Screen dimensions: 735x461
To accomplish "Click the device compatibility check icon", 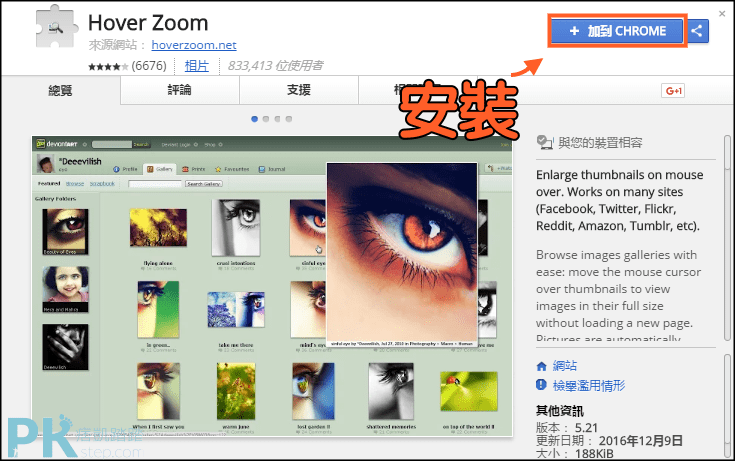I will point(544,143).
